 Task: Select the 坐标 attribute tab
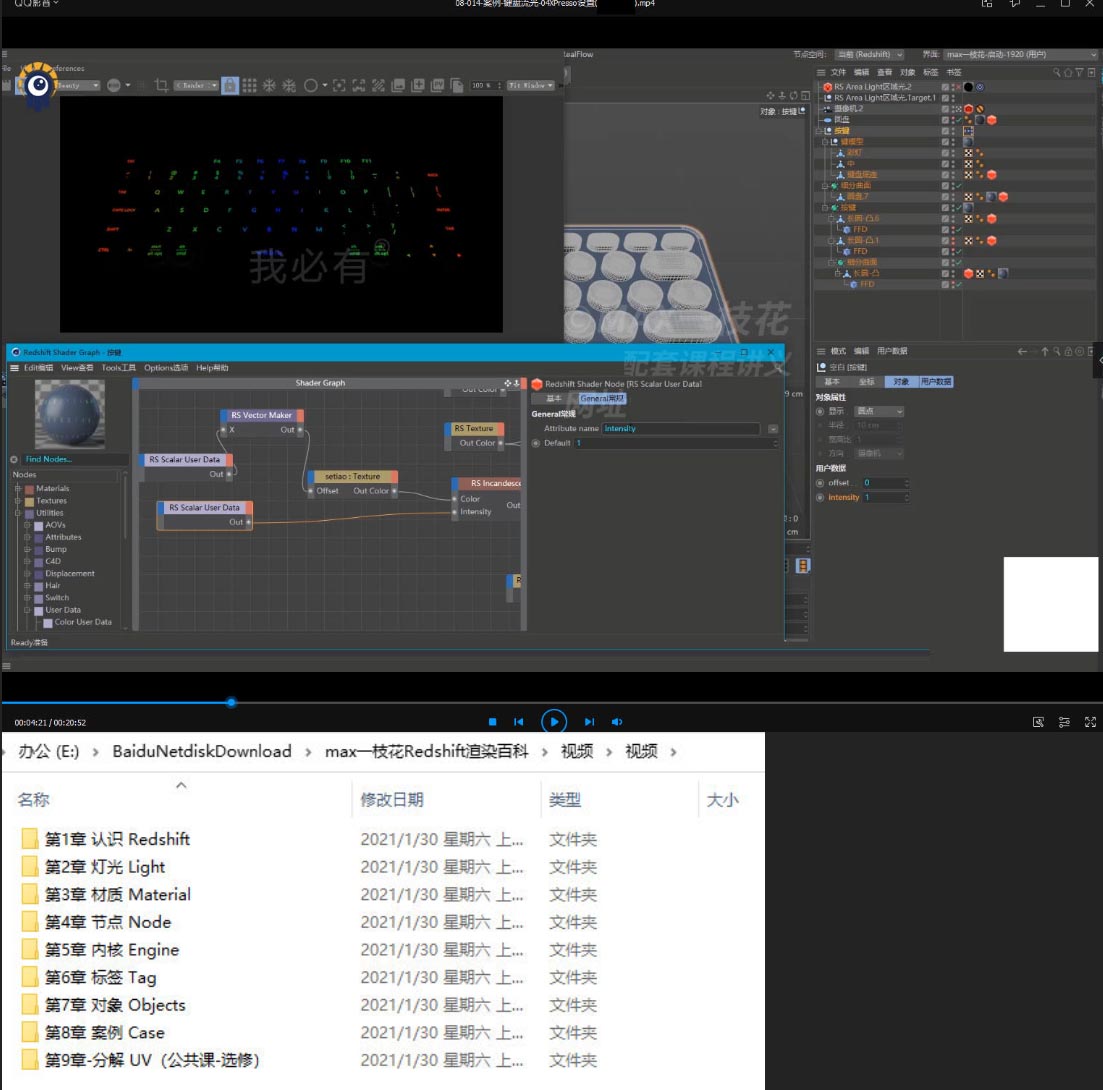(867, 382)
